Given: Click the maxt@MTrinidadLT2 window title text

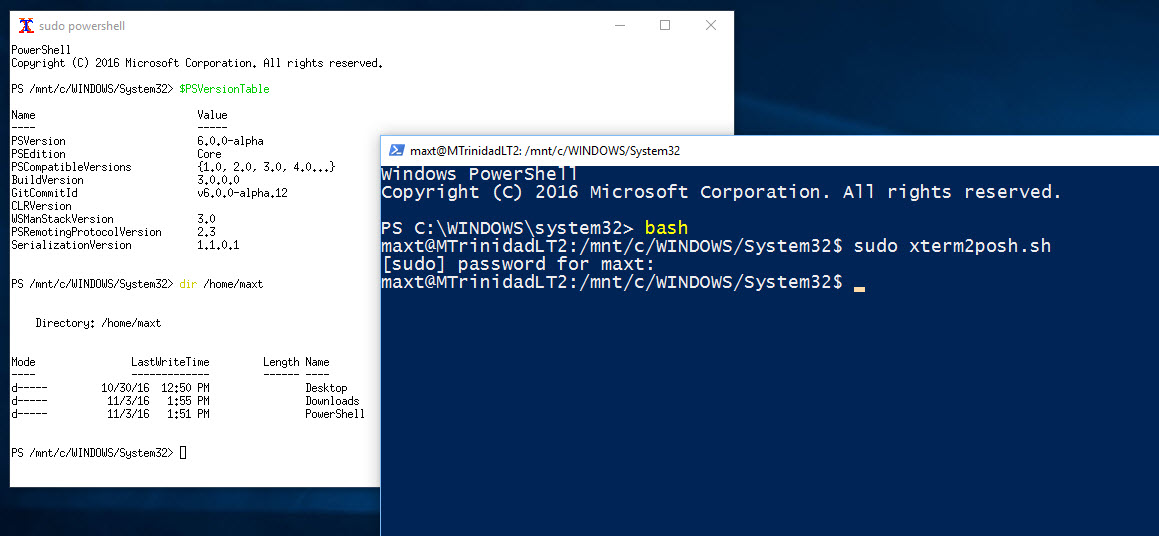Looking at the screenshot, I should pos(545,151).
